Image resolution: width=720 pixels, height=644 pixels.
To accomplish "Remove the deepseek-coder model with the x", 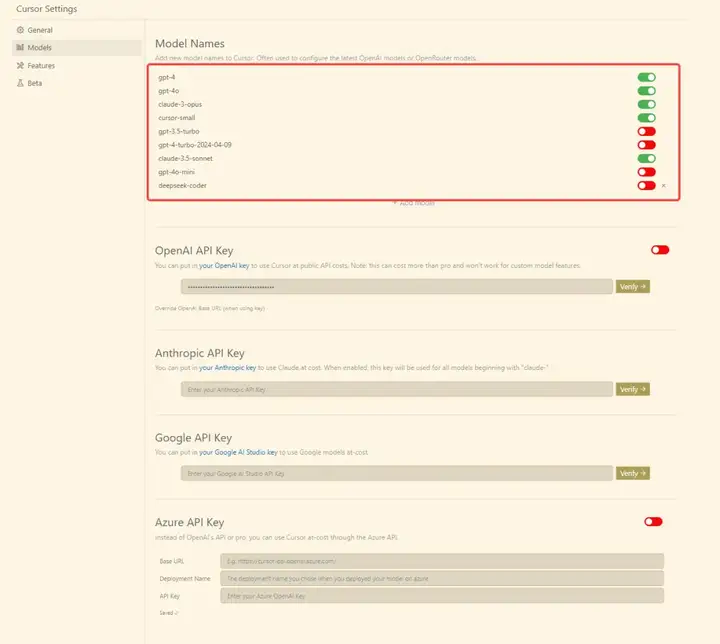I will point(664,186).
